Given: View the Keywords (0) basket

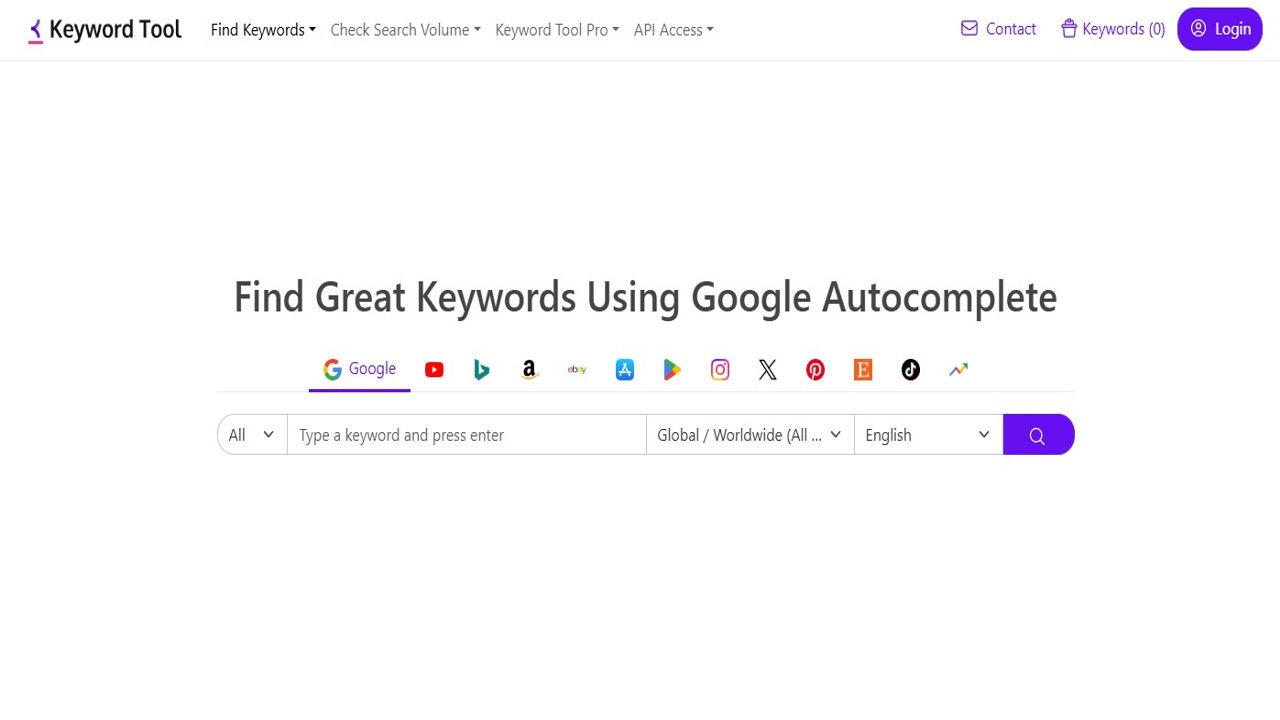Looking at the screenshot, I should coord(1113,29).
